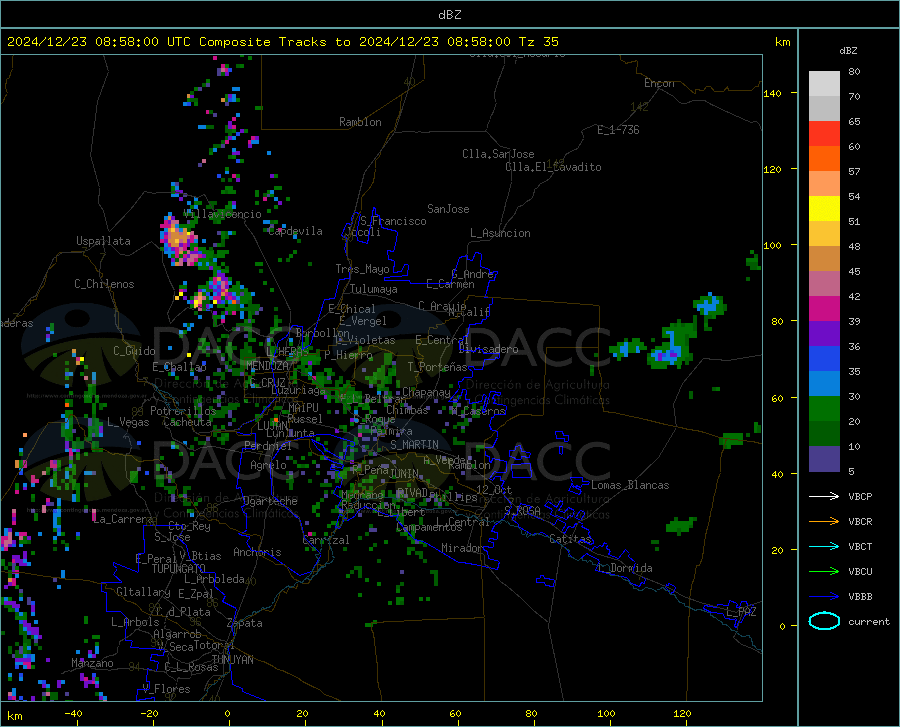Select the white 70 dBZ color swatch
The width and height of the screenshot is (900, 727).
pyautogui.click(x=824, y=84)
